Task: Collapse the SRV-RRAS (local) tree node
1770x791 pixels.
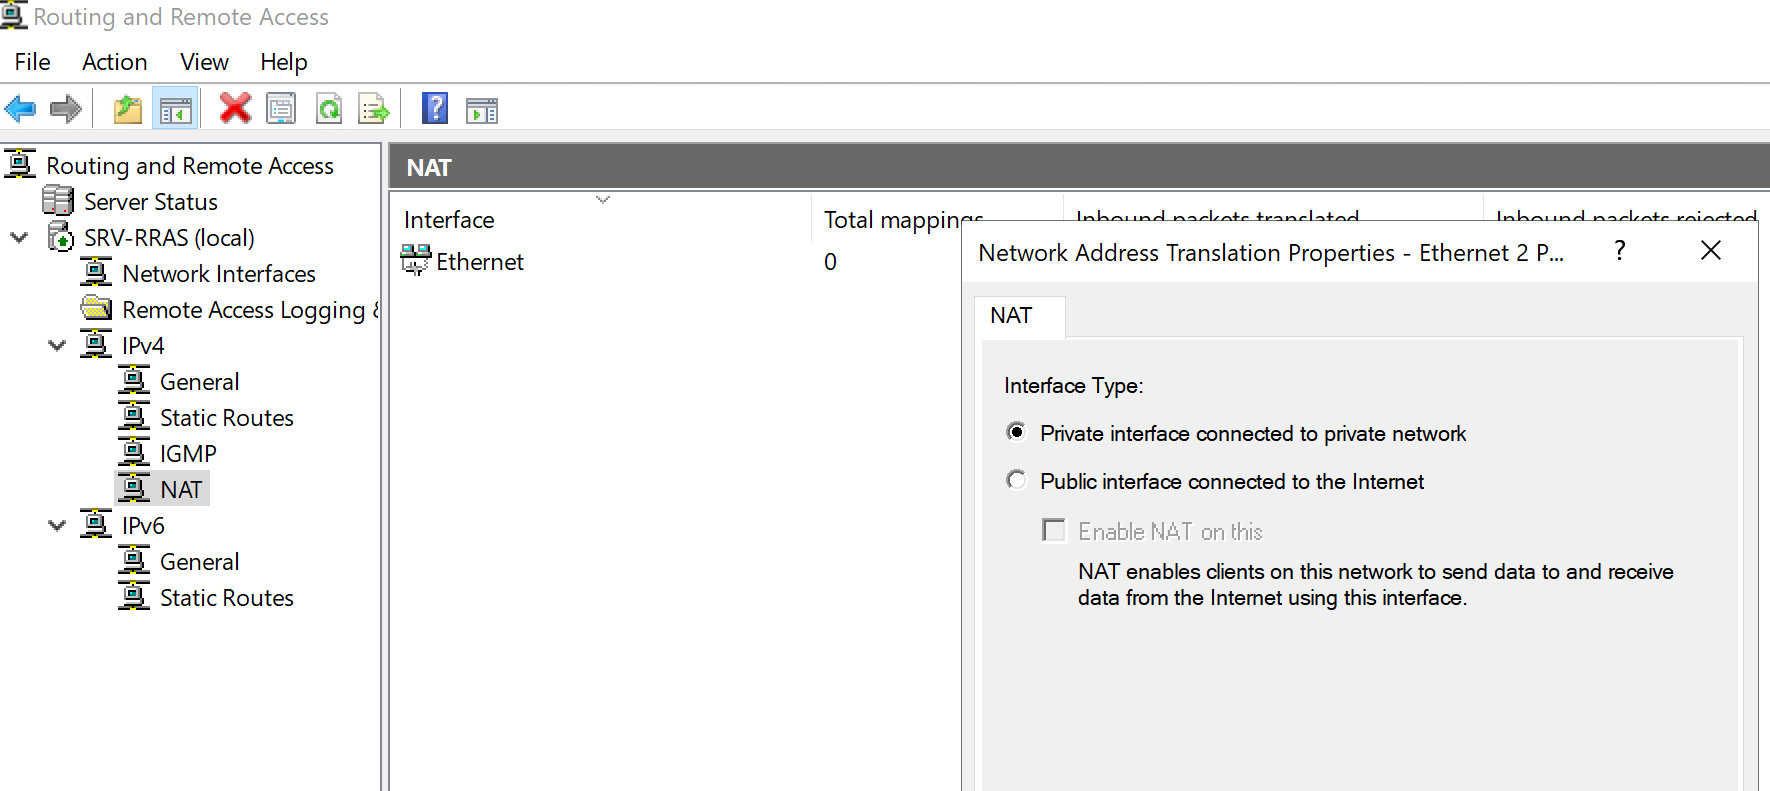Action: pos(19,238)
